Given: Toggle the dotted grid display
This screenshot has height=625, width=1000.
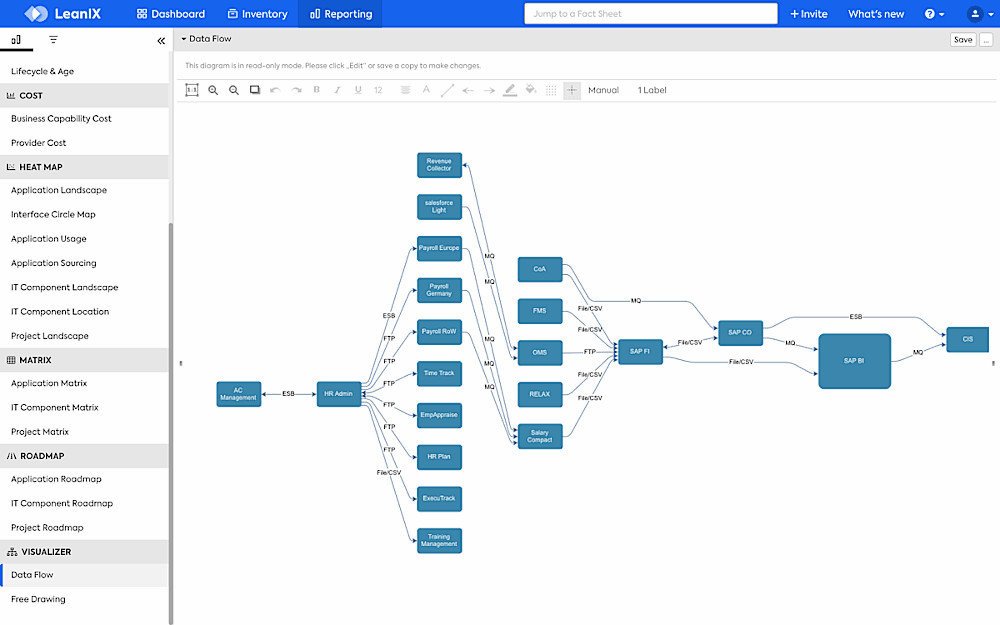Looking at the screenshot, I should pyautogui.click(x=551, y=91).
